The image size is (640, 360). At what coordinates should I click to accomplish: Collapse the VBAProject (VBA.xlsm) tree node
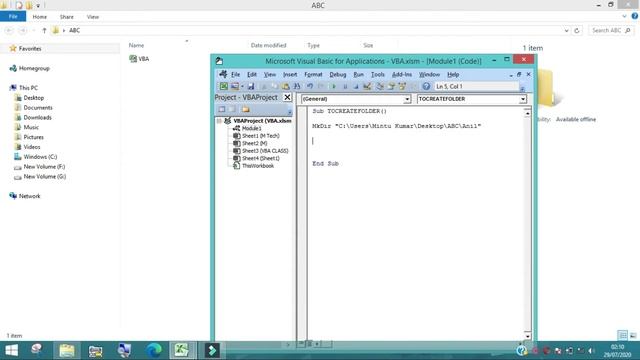tap(219, 121)
